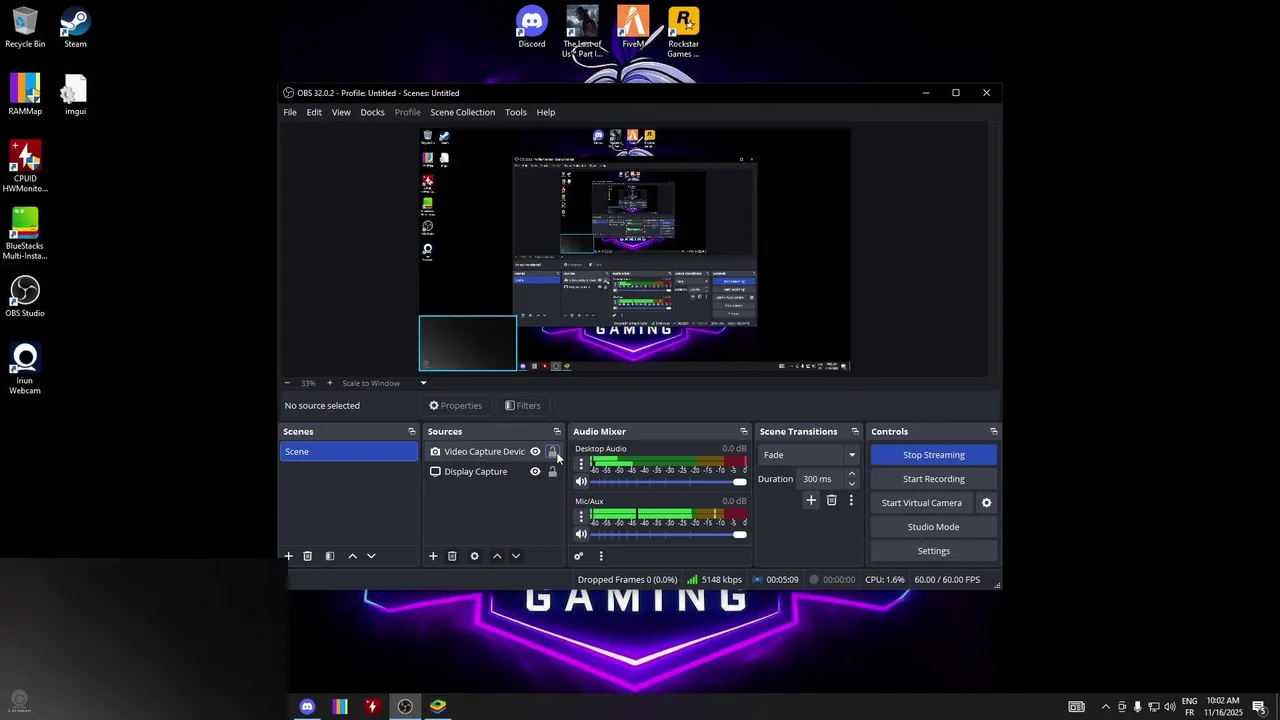1280x720 pixels.
Task: Adjust Desktop Audio volume slider
Action: tap(669, 482)
